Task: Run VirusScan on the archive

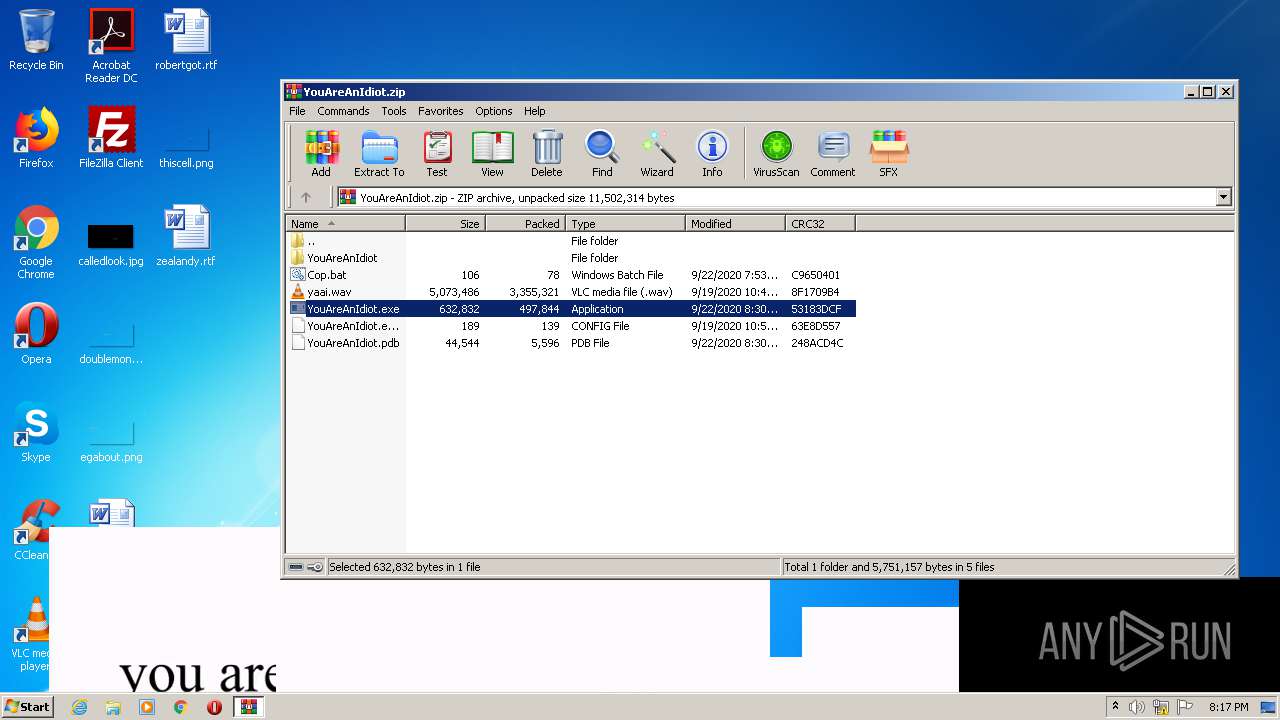Action: tap(776, 154)
